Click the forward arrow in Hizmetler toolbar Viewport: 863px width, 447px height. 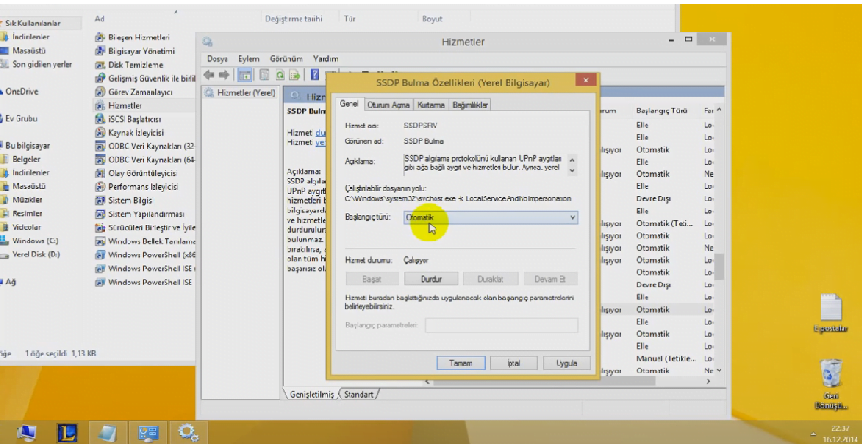(223, 75)
